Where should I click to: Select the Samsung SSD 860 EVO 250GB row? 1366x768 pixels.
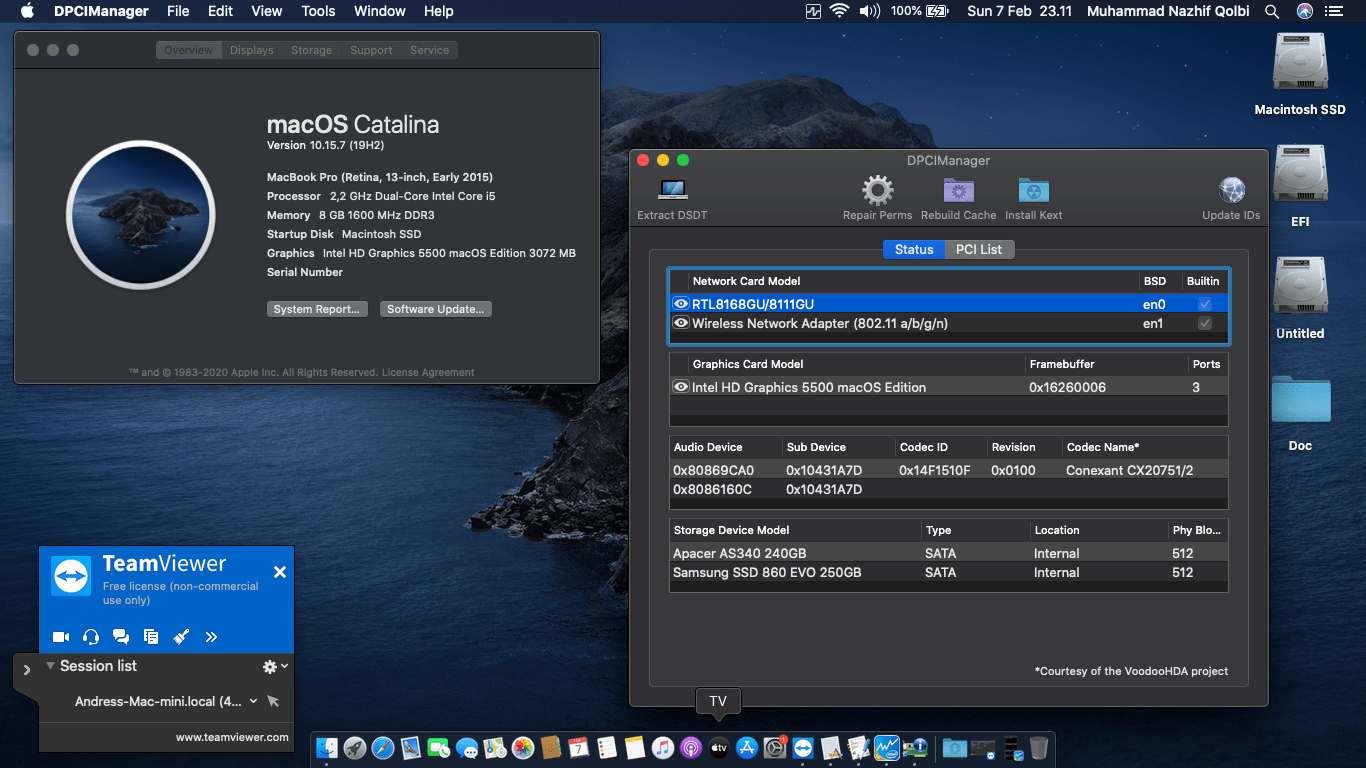click(x=948, y=572)
